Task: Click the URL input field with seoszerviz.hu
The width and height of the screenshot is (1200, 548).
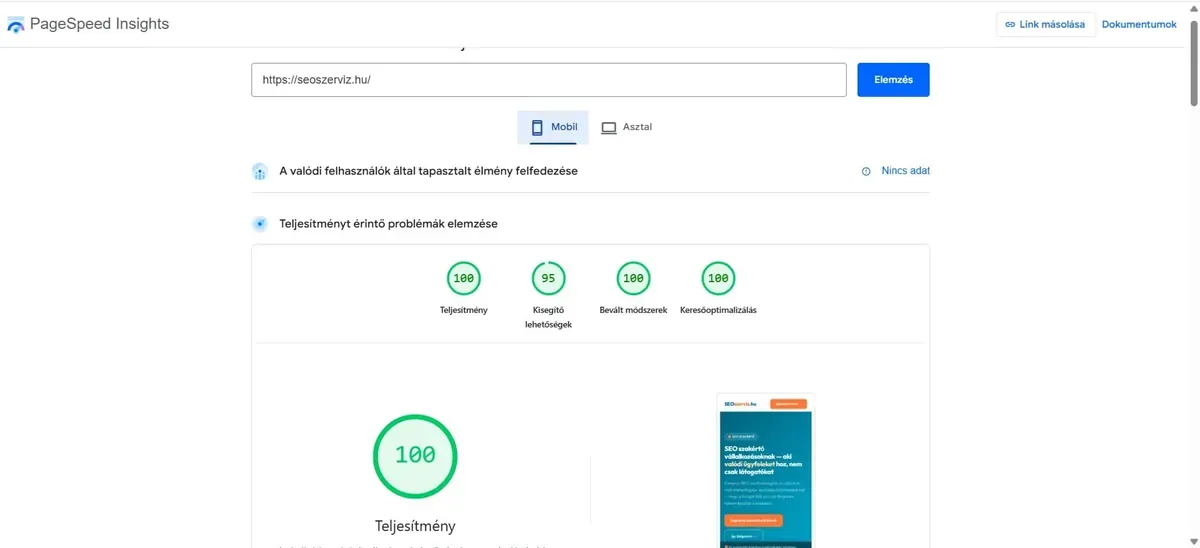Action: coord(549,80)
